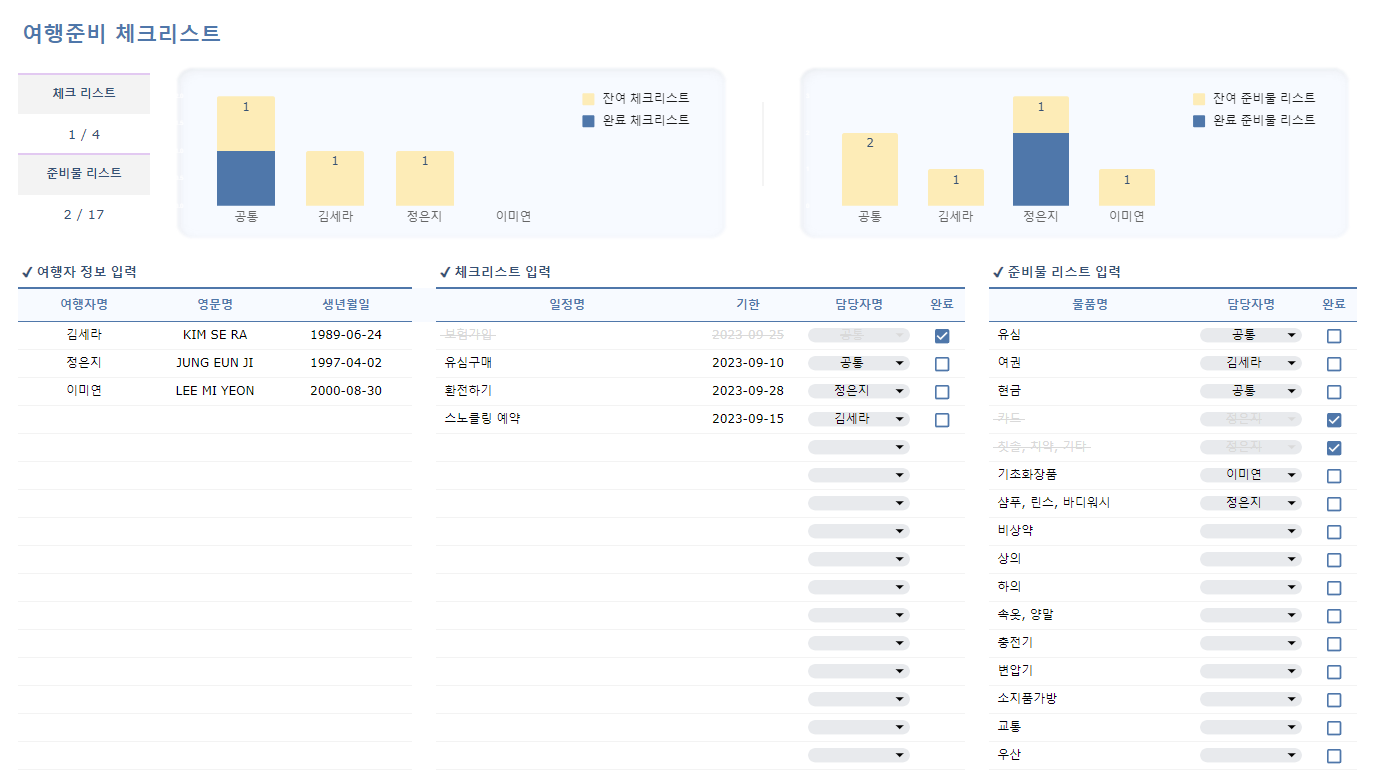Check the 우산 checkbox
Image resolution: width=1376 pixels, height=773 pixels.
[1334, 756]
